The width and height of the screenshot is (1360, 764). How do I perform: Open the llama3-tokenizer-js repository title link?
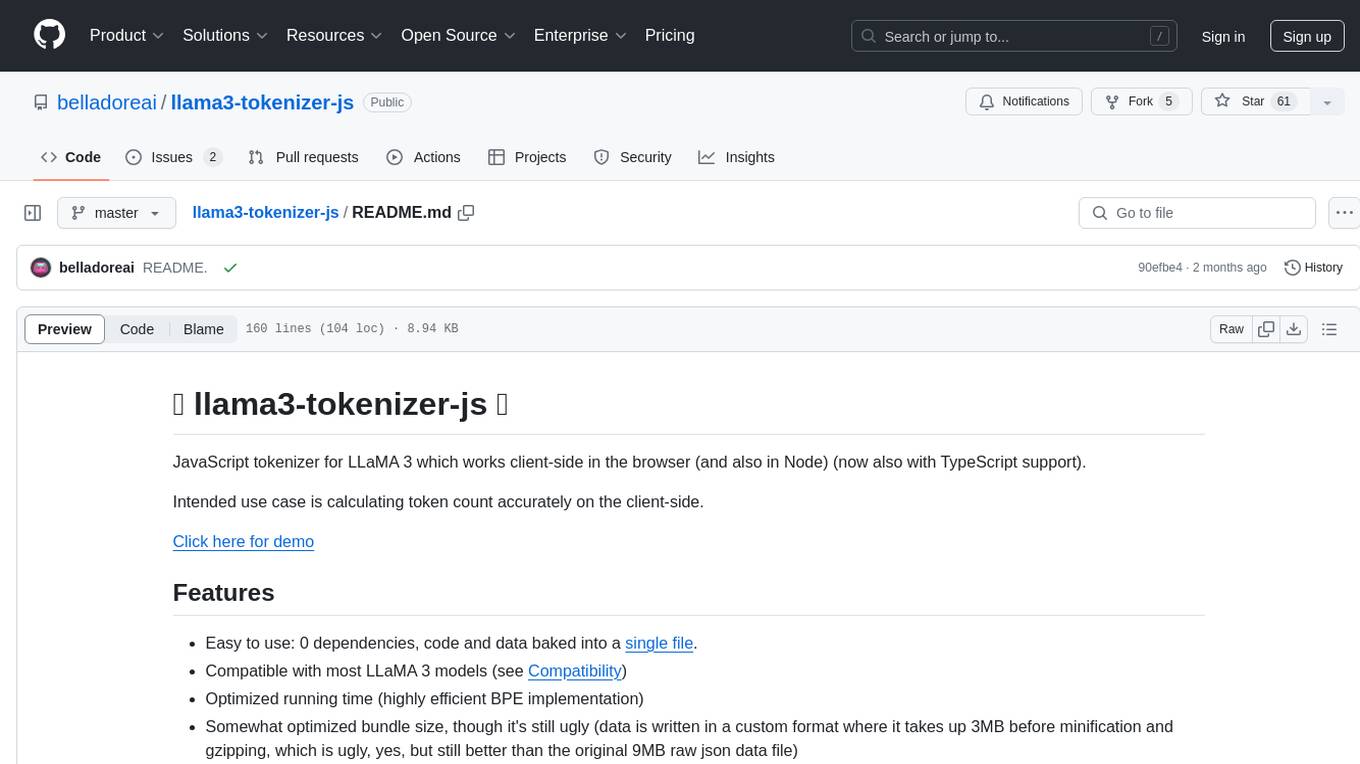tap(262, 102)
